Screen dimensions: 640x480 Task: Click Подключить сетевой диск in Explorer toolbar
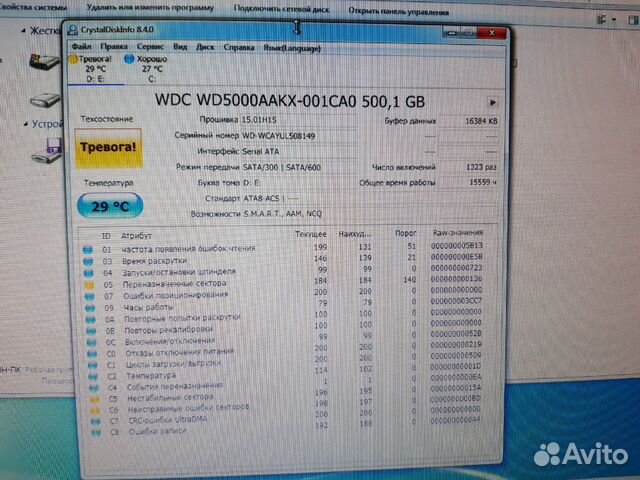pyautogui.click(x=281, y=9)
